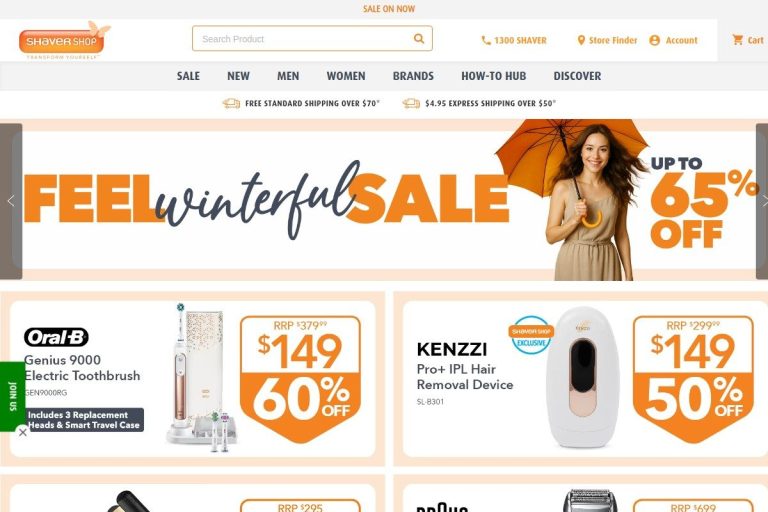768x512 pixels.
Task: Advance to next banner slide arrow
Action: pos(762,201)
